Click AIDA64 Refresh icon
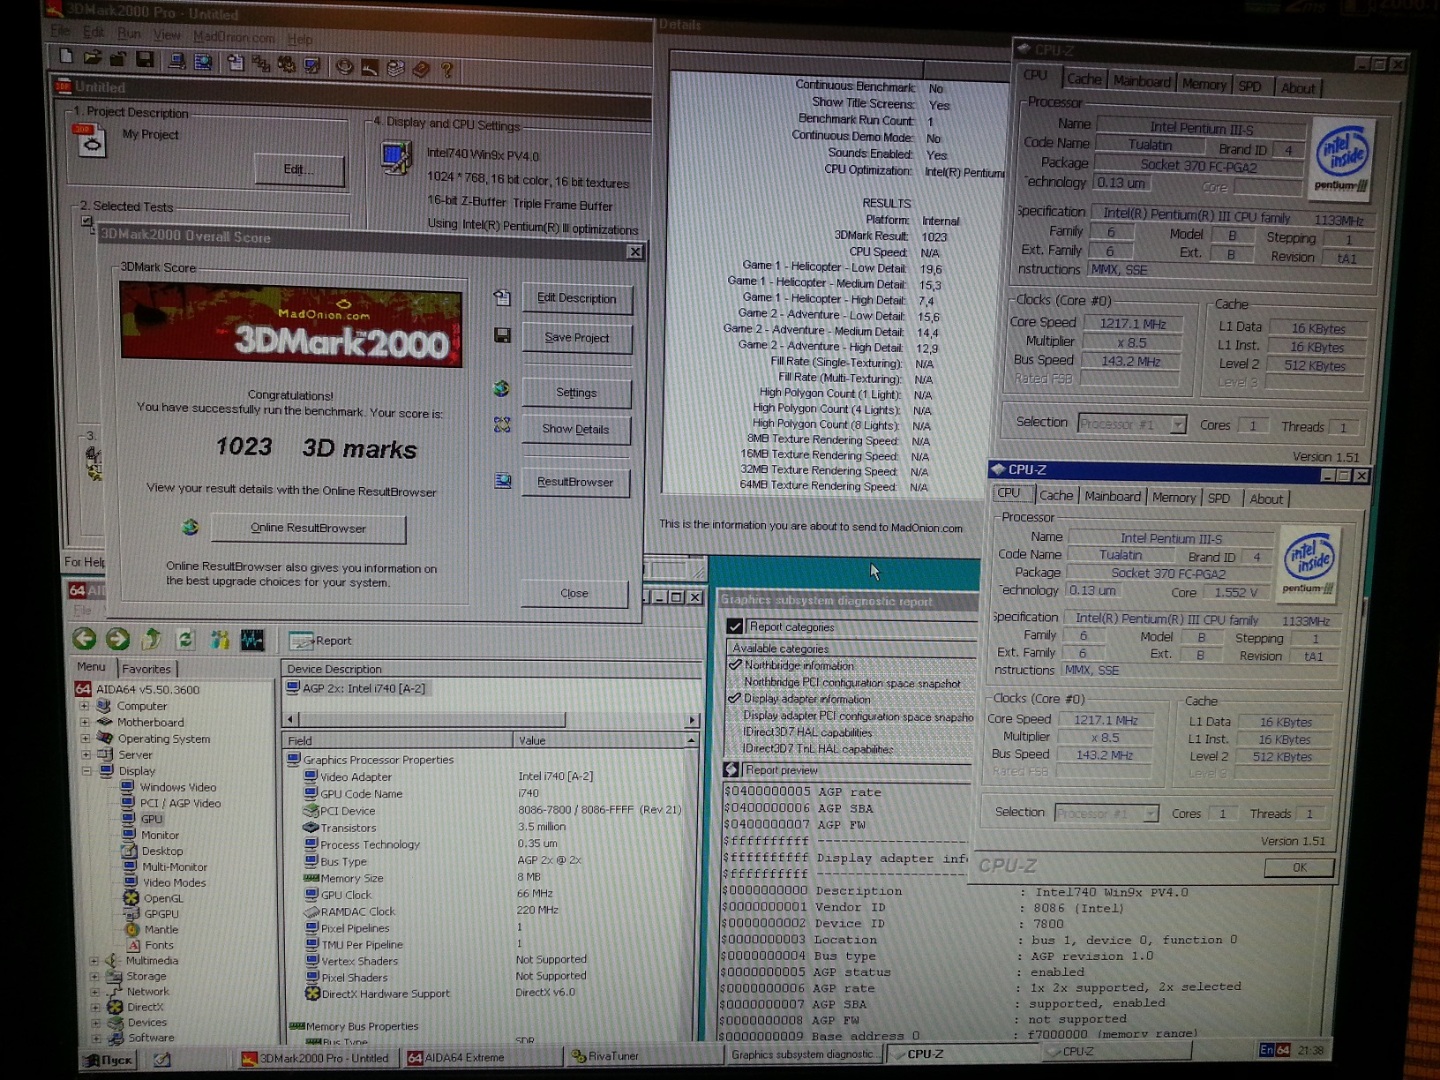 (x=185, y=638)
